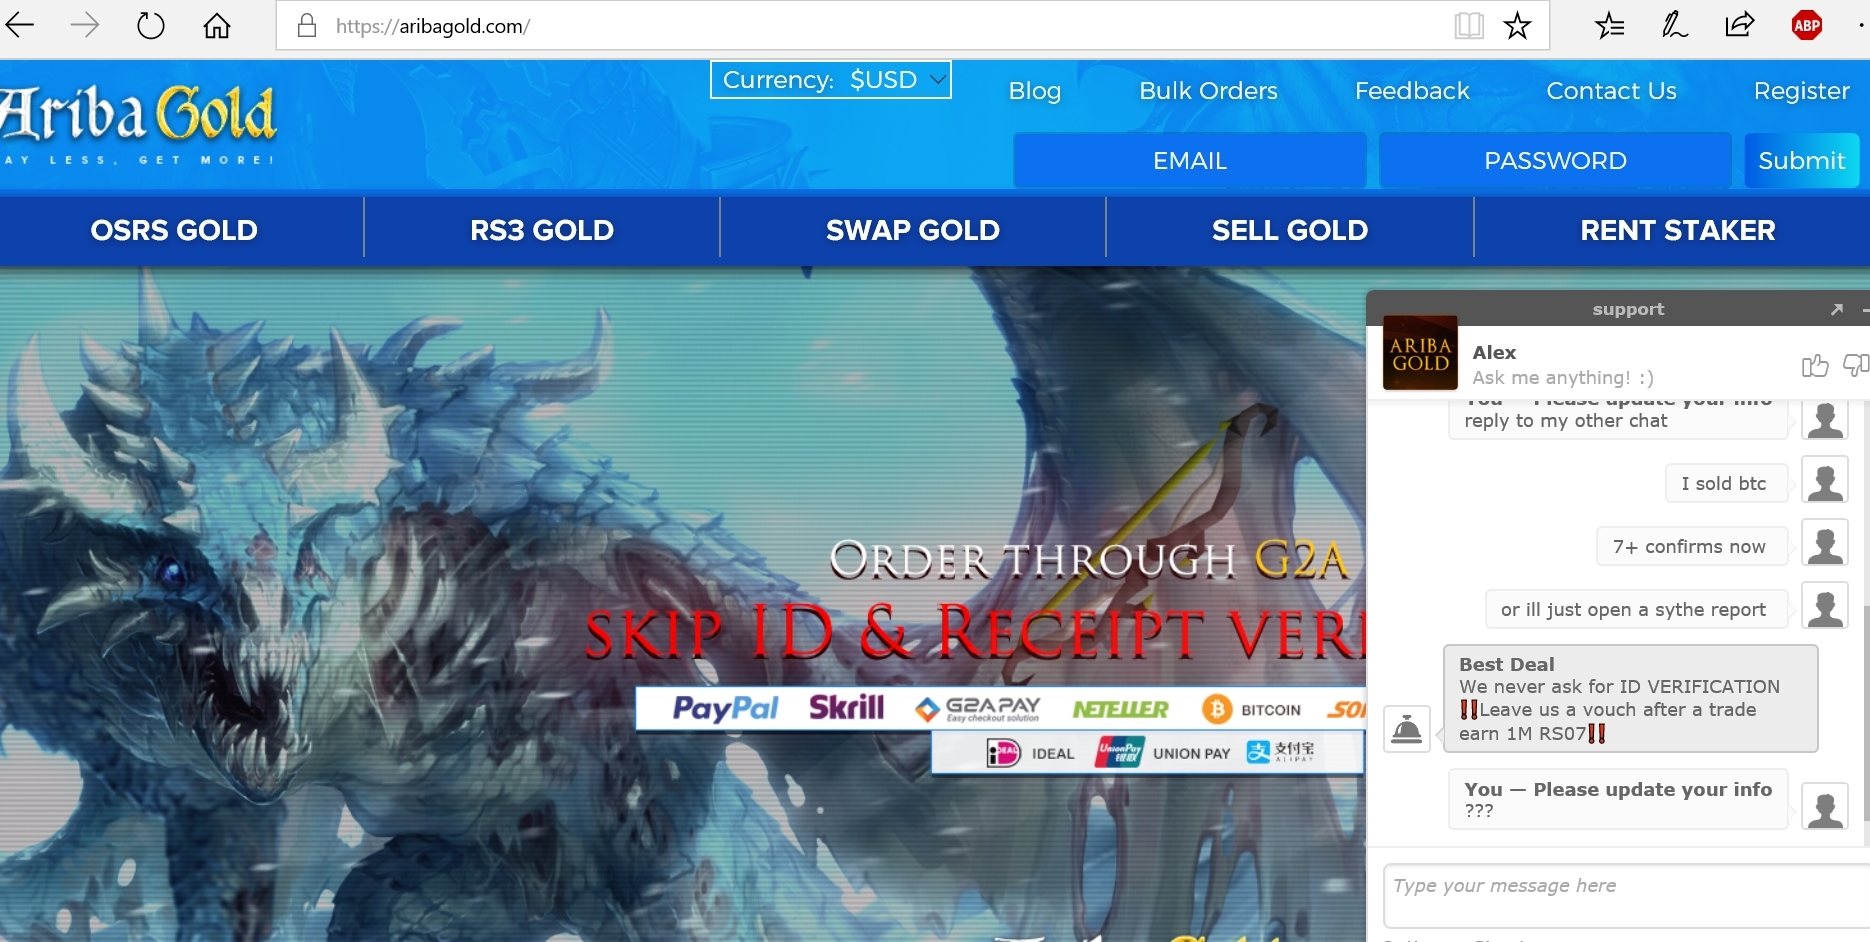Give thumbs down to support agent
This screenshot has width=1870, height=942.
point(1856,366)
